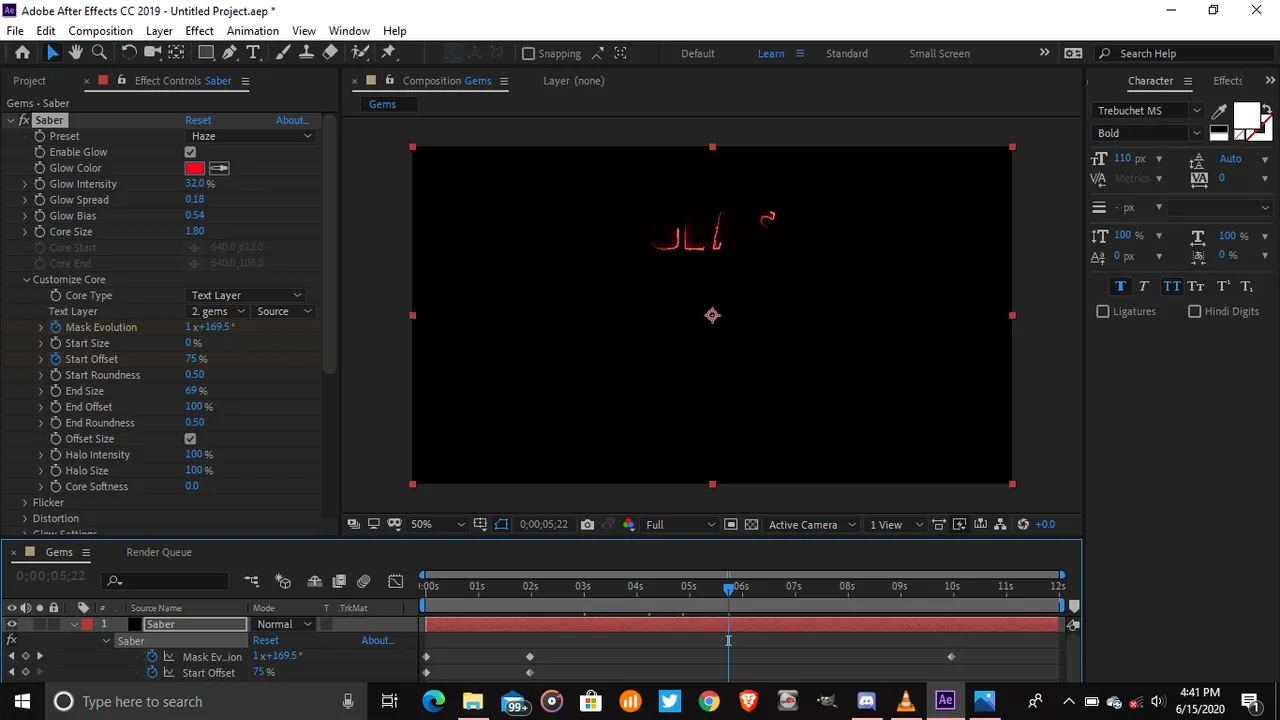Uncheck the Offset Size checkbox

(x=190, y=438)
